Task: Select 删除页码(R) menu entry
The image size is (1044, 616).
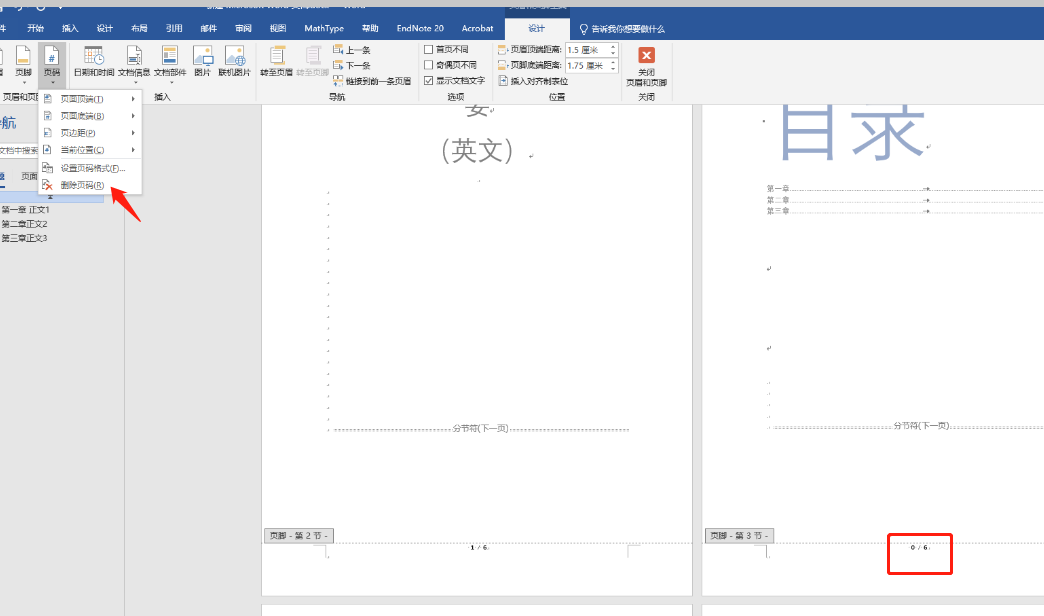Action: 90,185
